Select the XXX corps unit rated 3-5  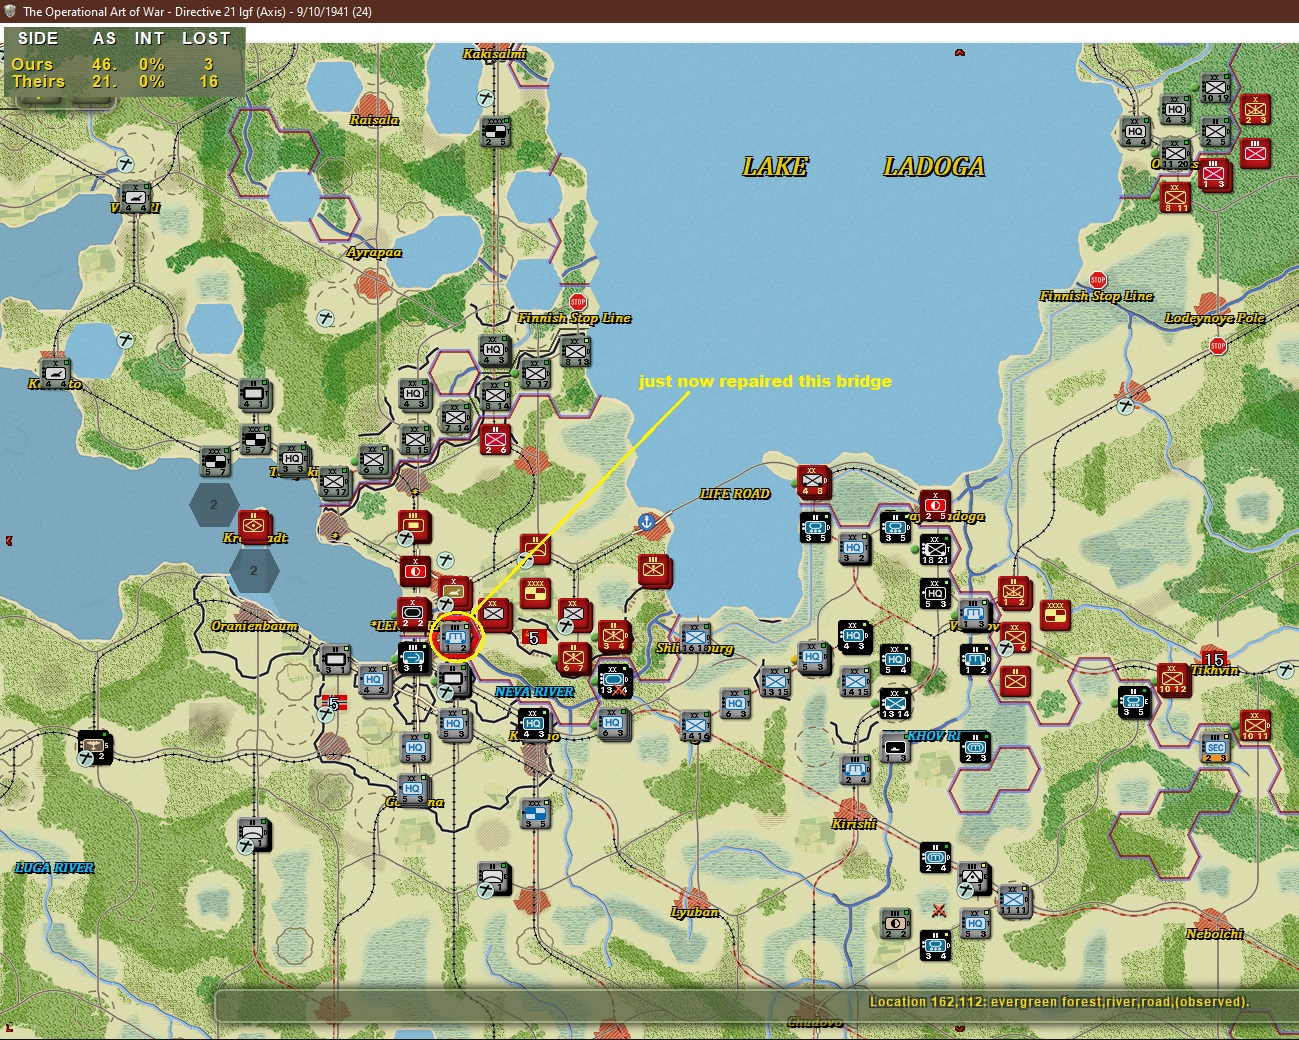coord(535,814)
